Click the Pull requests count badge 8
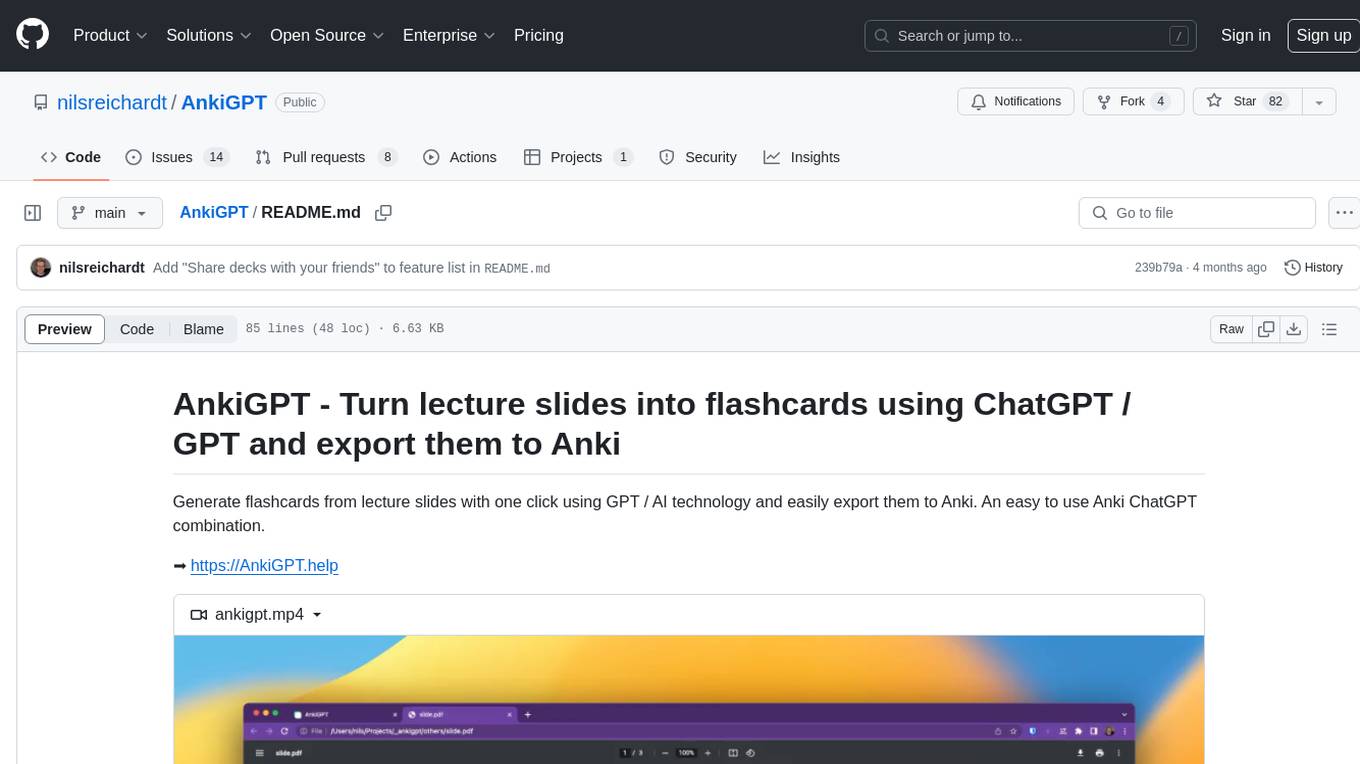Screen dimensions: 1360x764 tap(388, 157)
